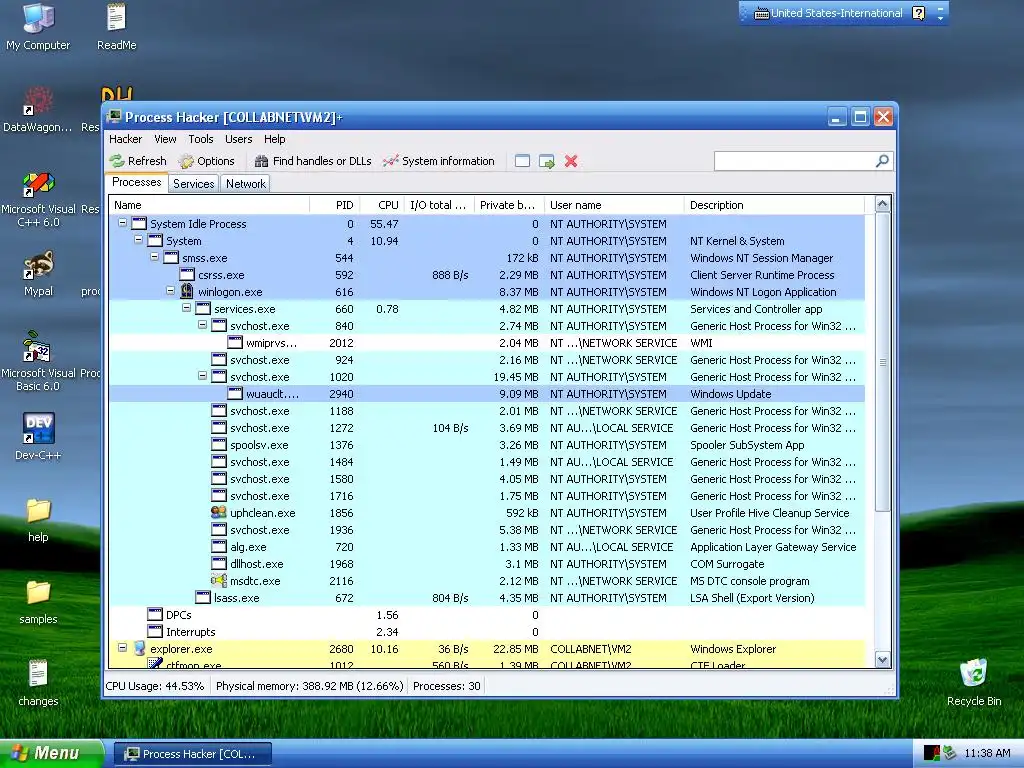The height and width of the screenshot is (768, 1024).
Task: Select the msdtc.exe process icon
Action: click(x=219, y=581)
